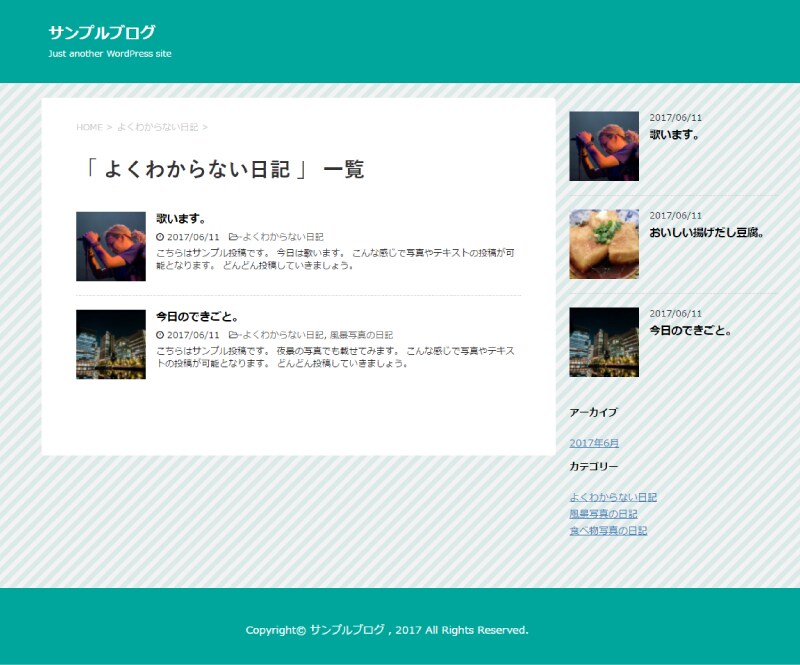Click the カテゴリー sidebar heading
This screenshot has height=665, width=800.
coord(594,466)
